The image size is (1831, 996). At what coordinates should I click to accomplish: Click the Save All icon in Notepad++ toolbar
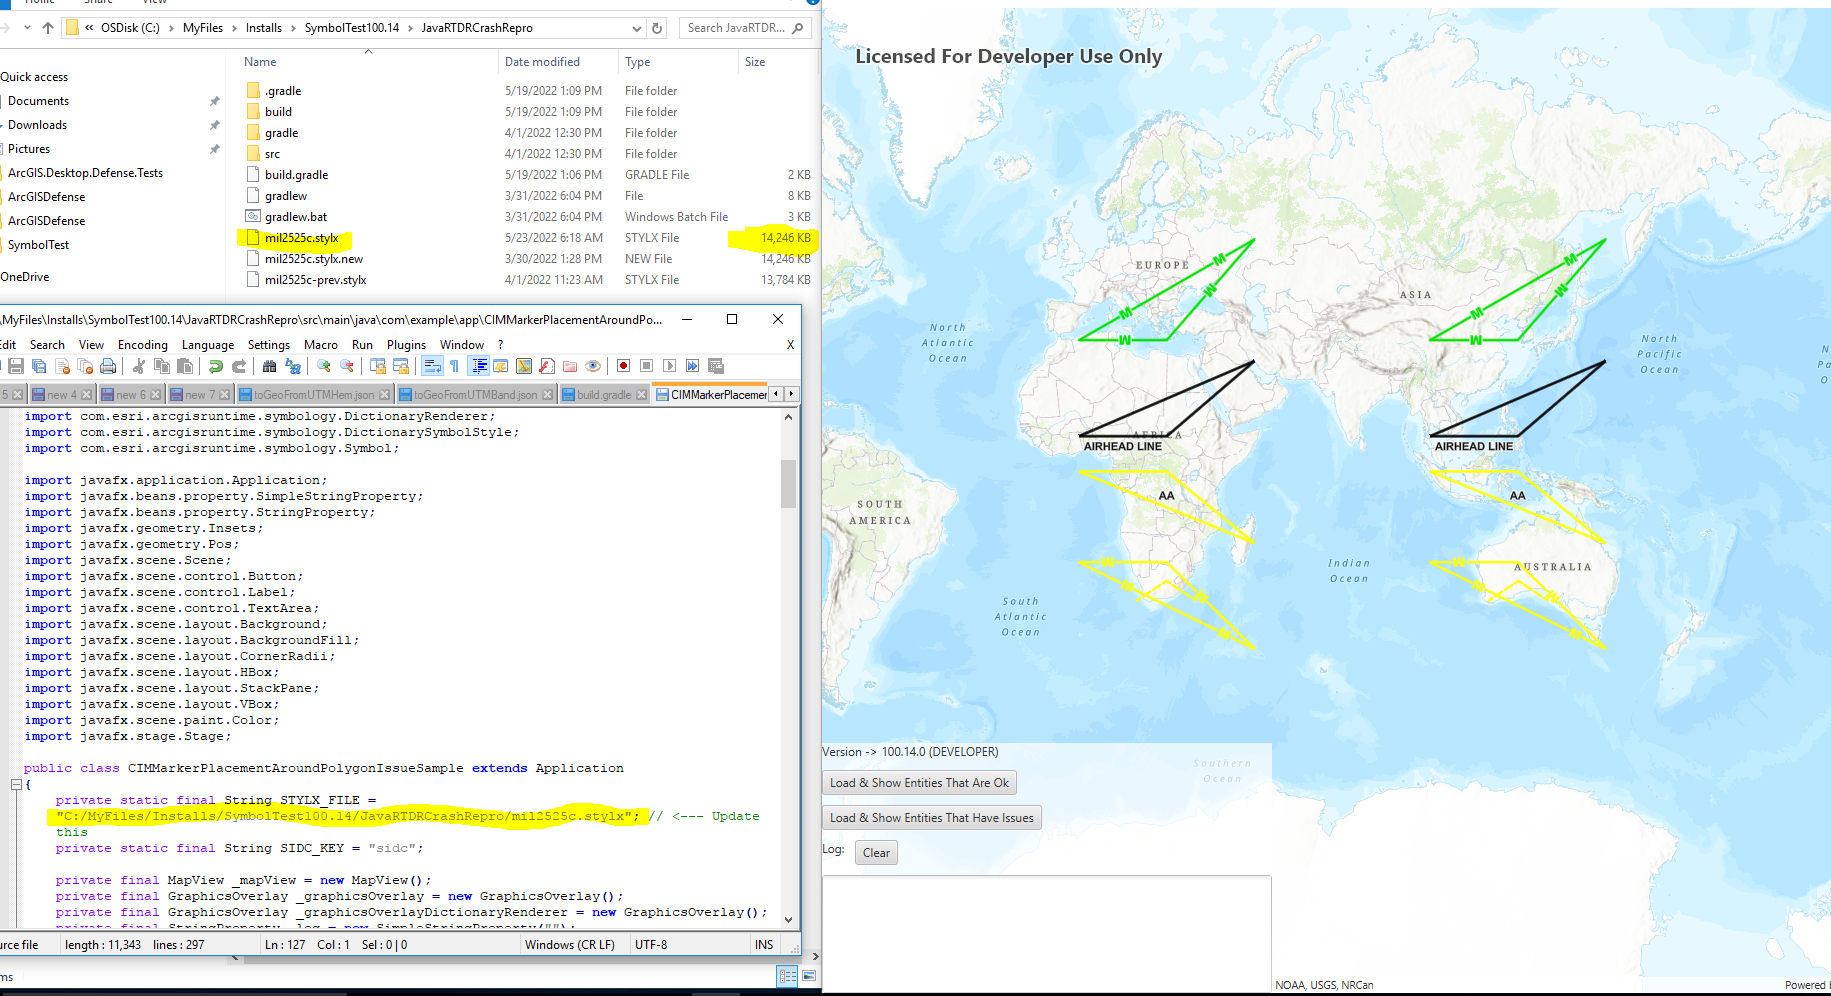click(39, 366)
